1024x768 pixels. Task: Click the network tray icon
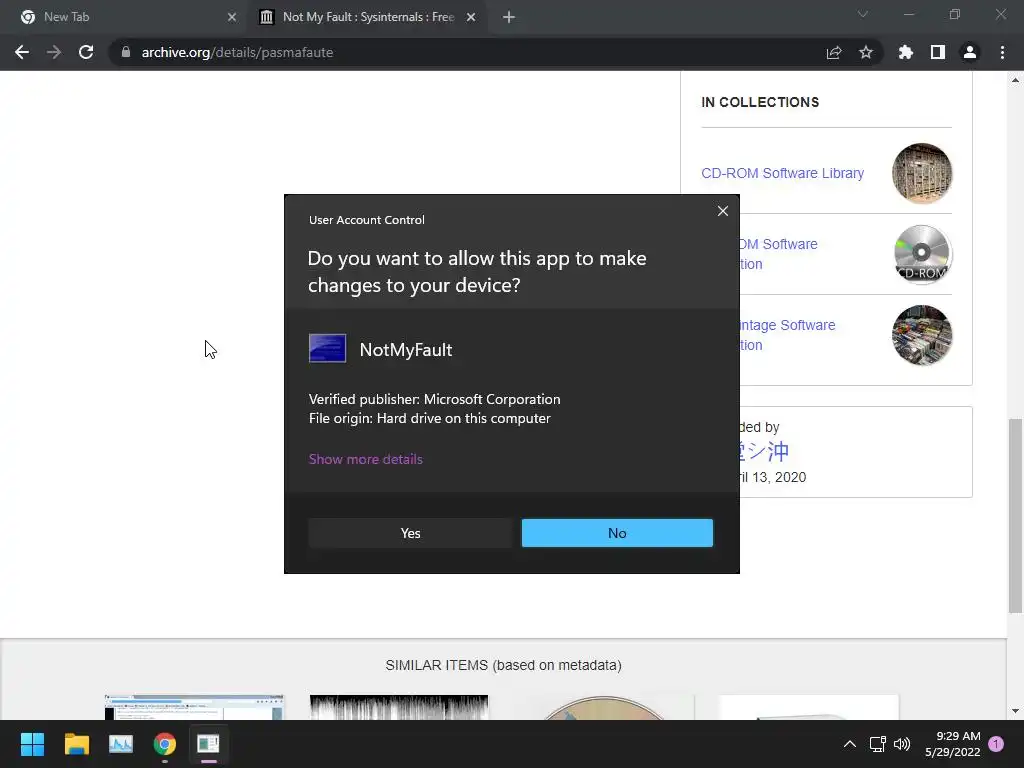click(878, 744)
